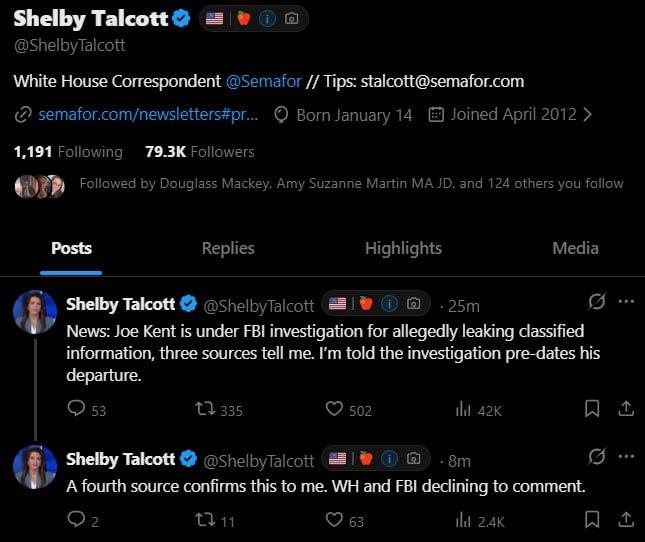The width and height of the screenshot is (645, 542).
Task: Switch to the Replies tab
Action: 228,248
